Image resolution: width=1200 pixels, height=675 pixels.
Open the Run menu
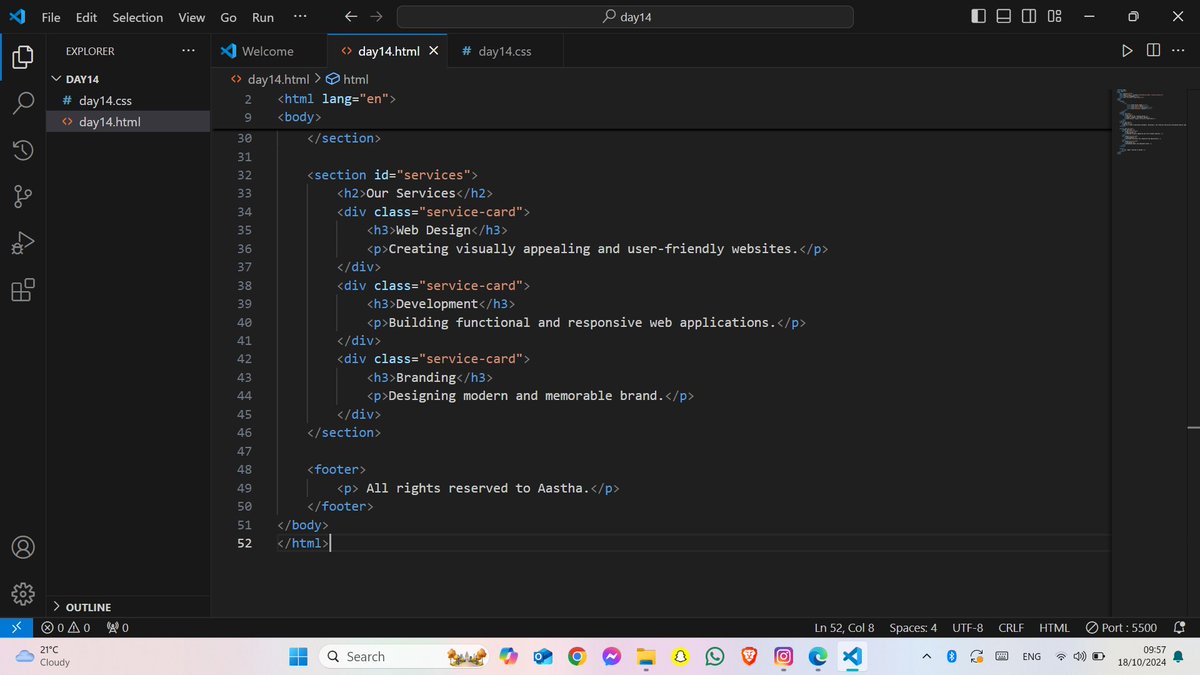click(263, 17)
